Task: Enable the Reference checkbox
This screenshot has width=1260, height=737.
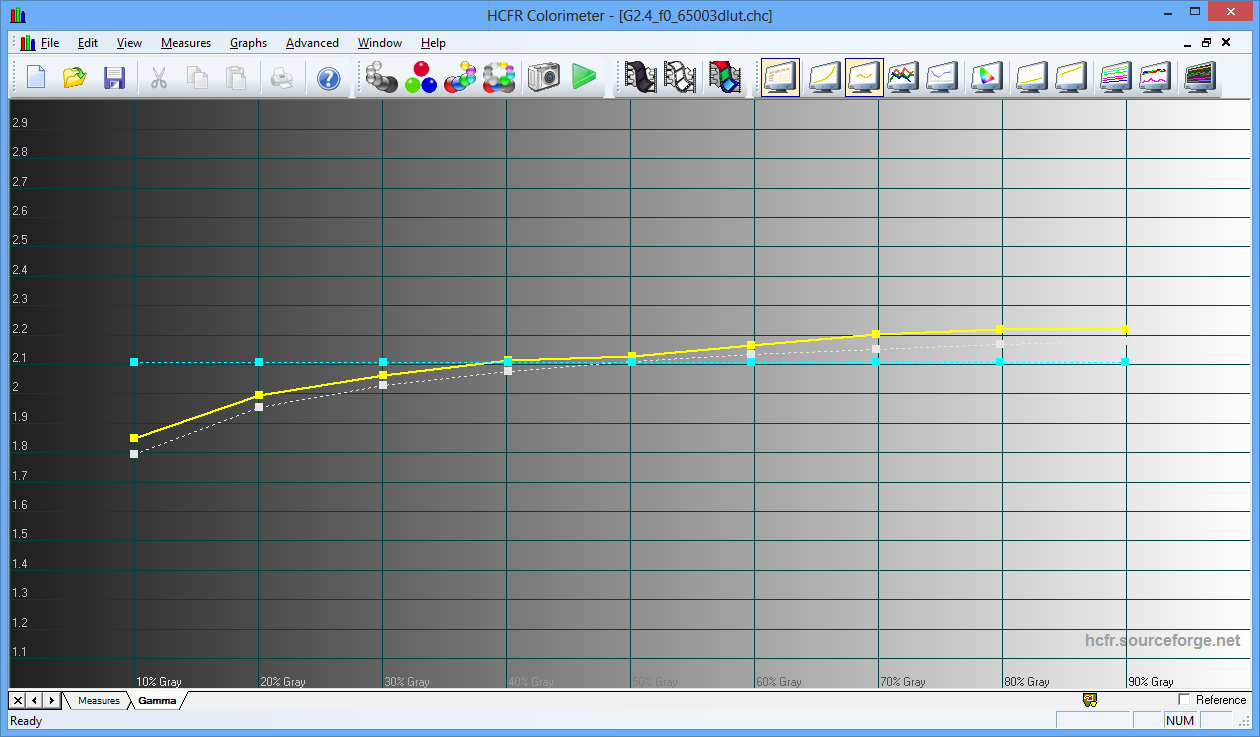Action: (x=1185, y=700)
